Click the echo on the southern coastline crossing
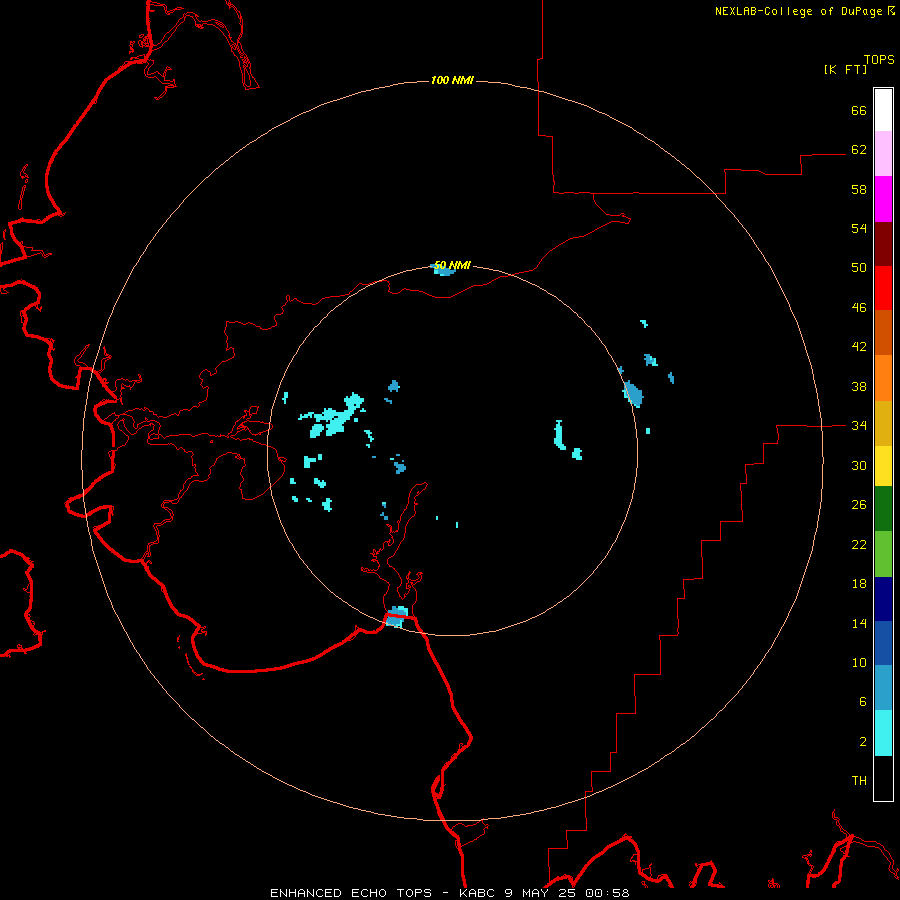This screenshot has width=900, height=900. [x=397, y=616]
